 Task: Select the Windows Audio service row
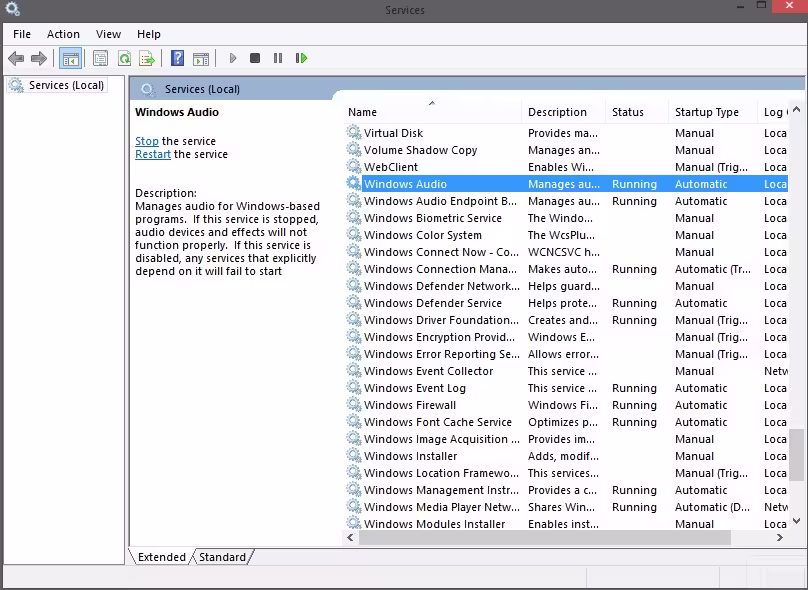[x=565, y=184]
